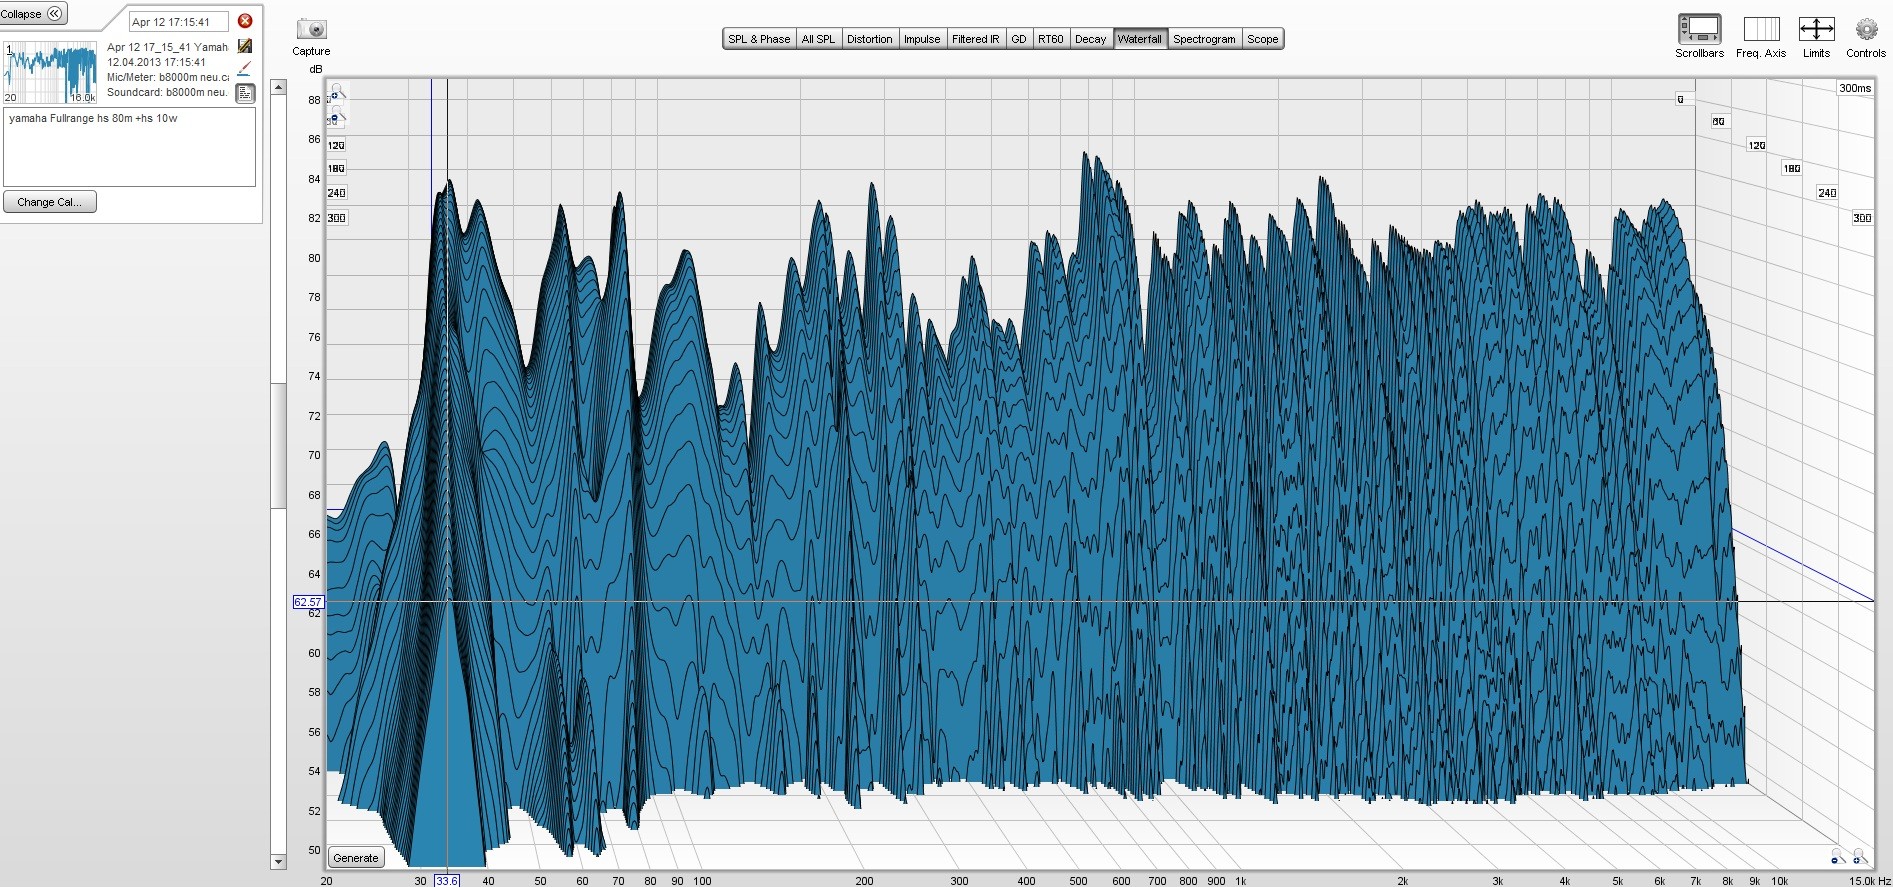
Task: Select the GD tab
Action: 1019,39
